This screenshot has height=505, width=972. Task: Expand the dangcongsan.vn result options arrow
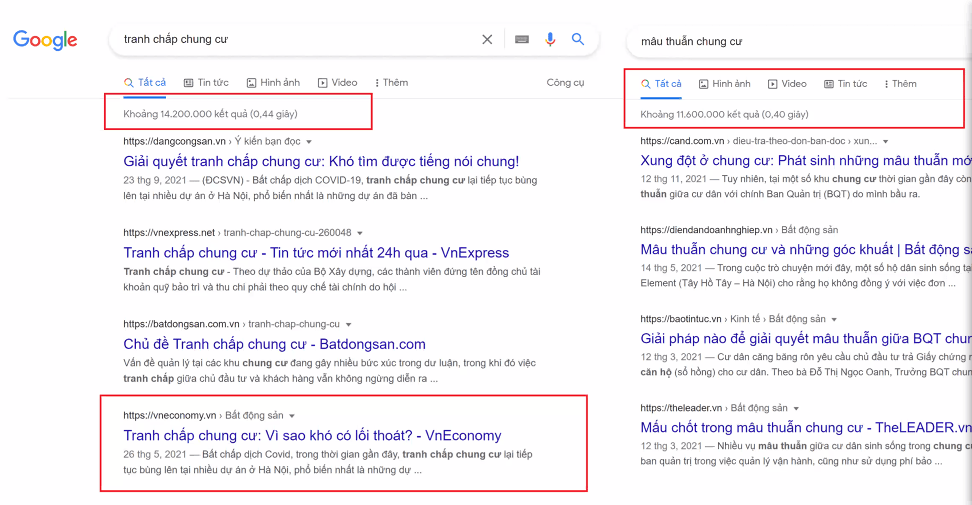tap(309, 142)
